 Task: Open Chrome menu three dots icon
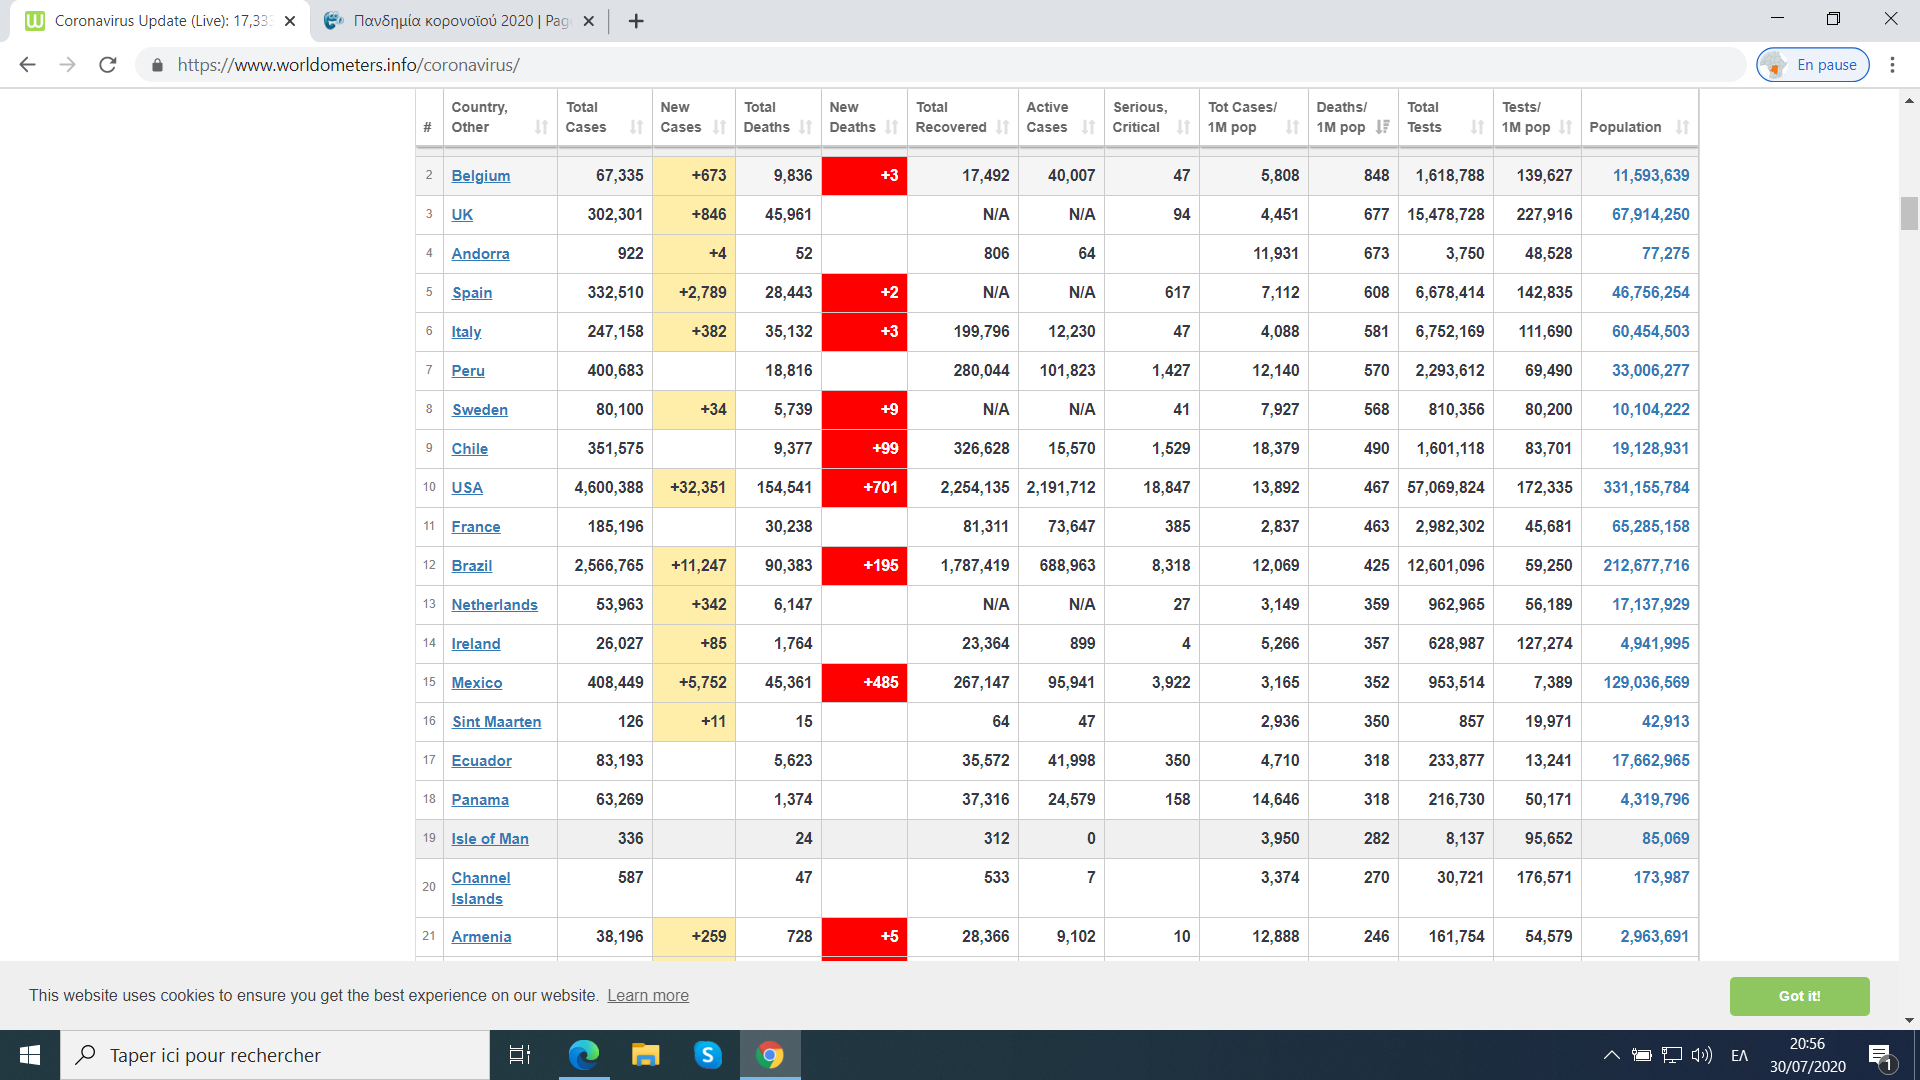[x=1892, y=65]
